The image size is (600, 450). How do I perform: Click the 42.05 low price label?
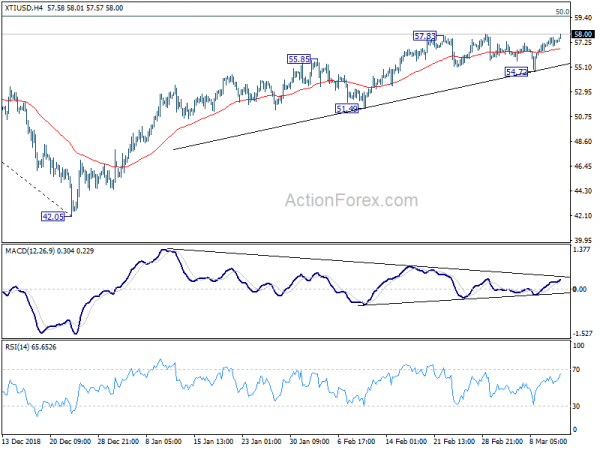click(53, 215)
